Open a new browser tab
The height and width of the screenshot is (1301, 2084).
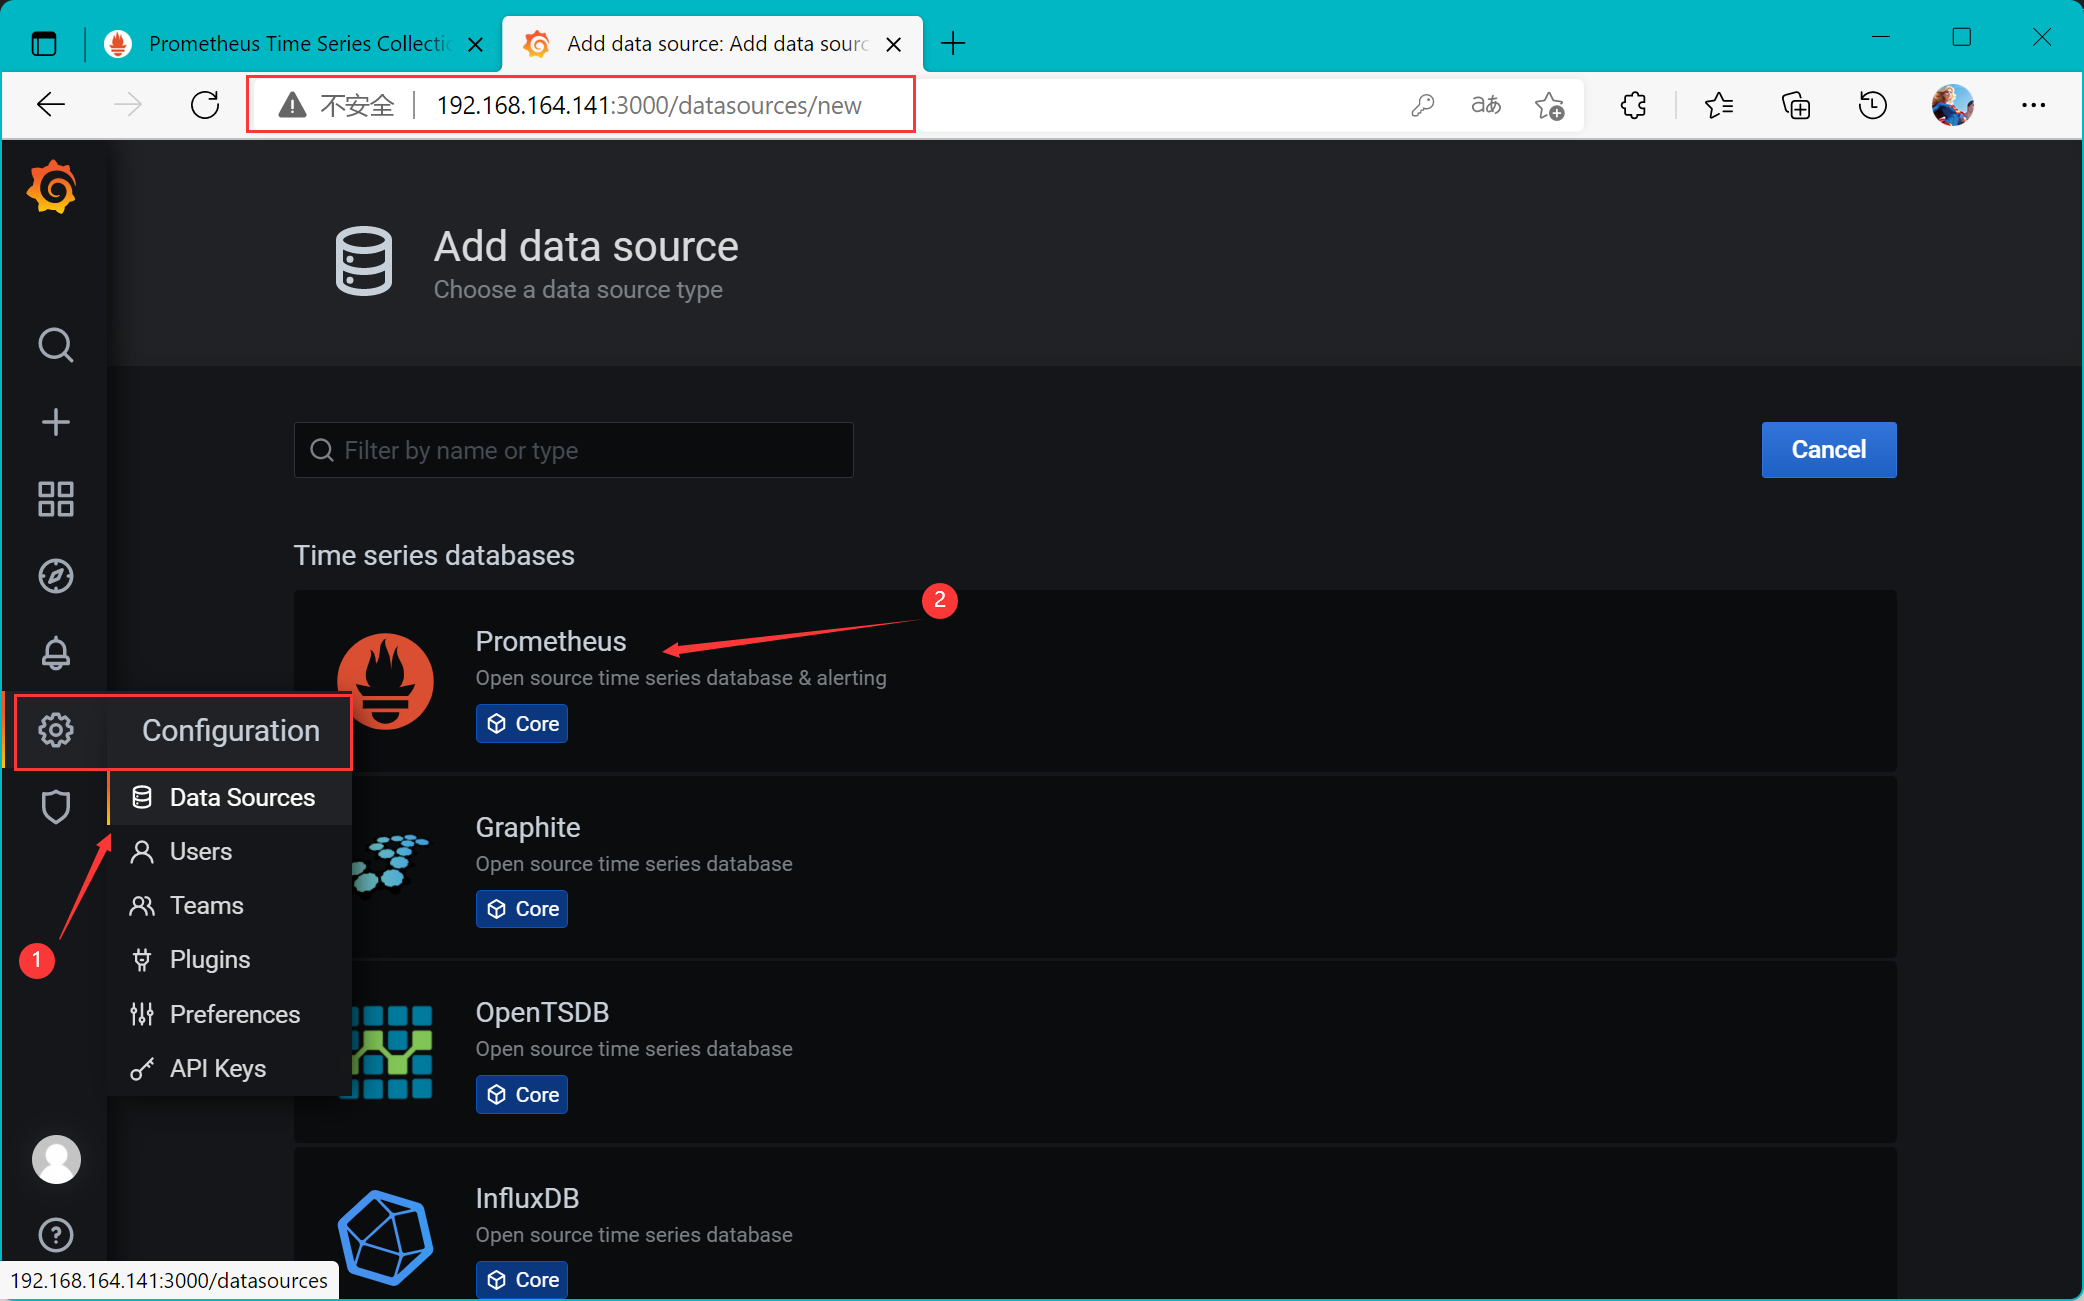point(954,43)
